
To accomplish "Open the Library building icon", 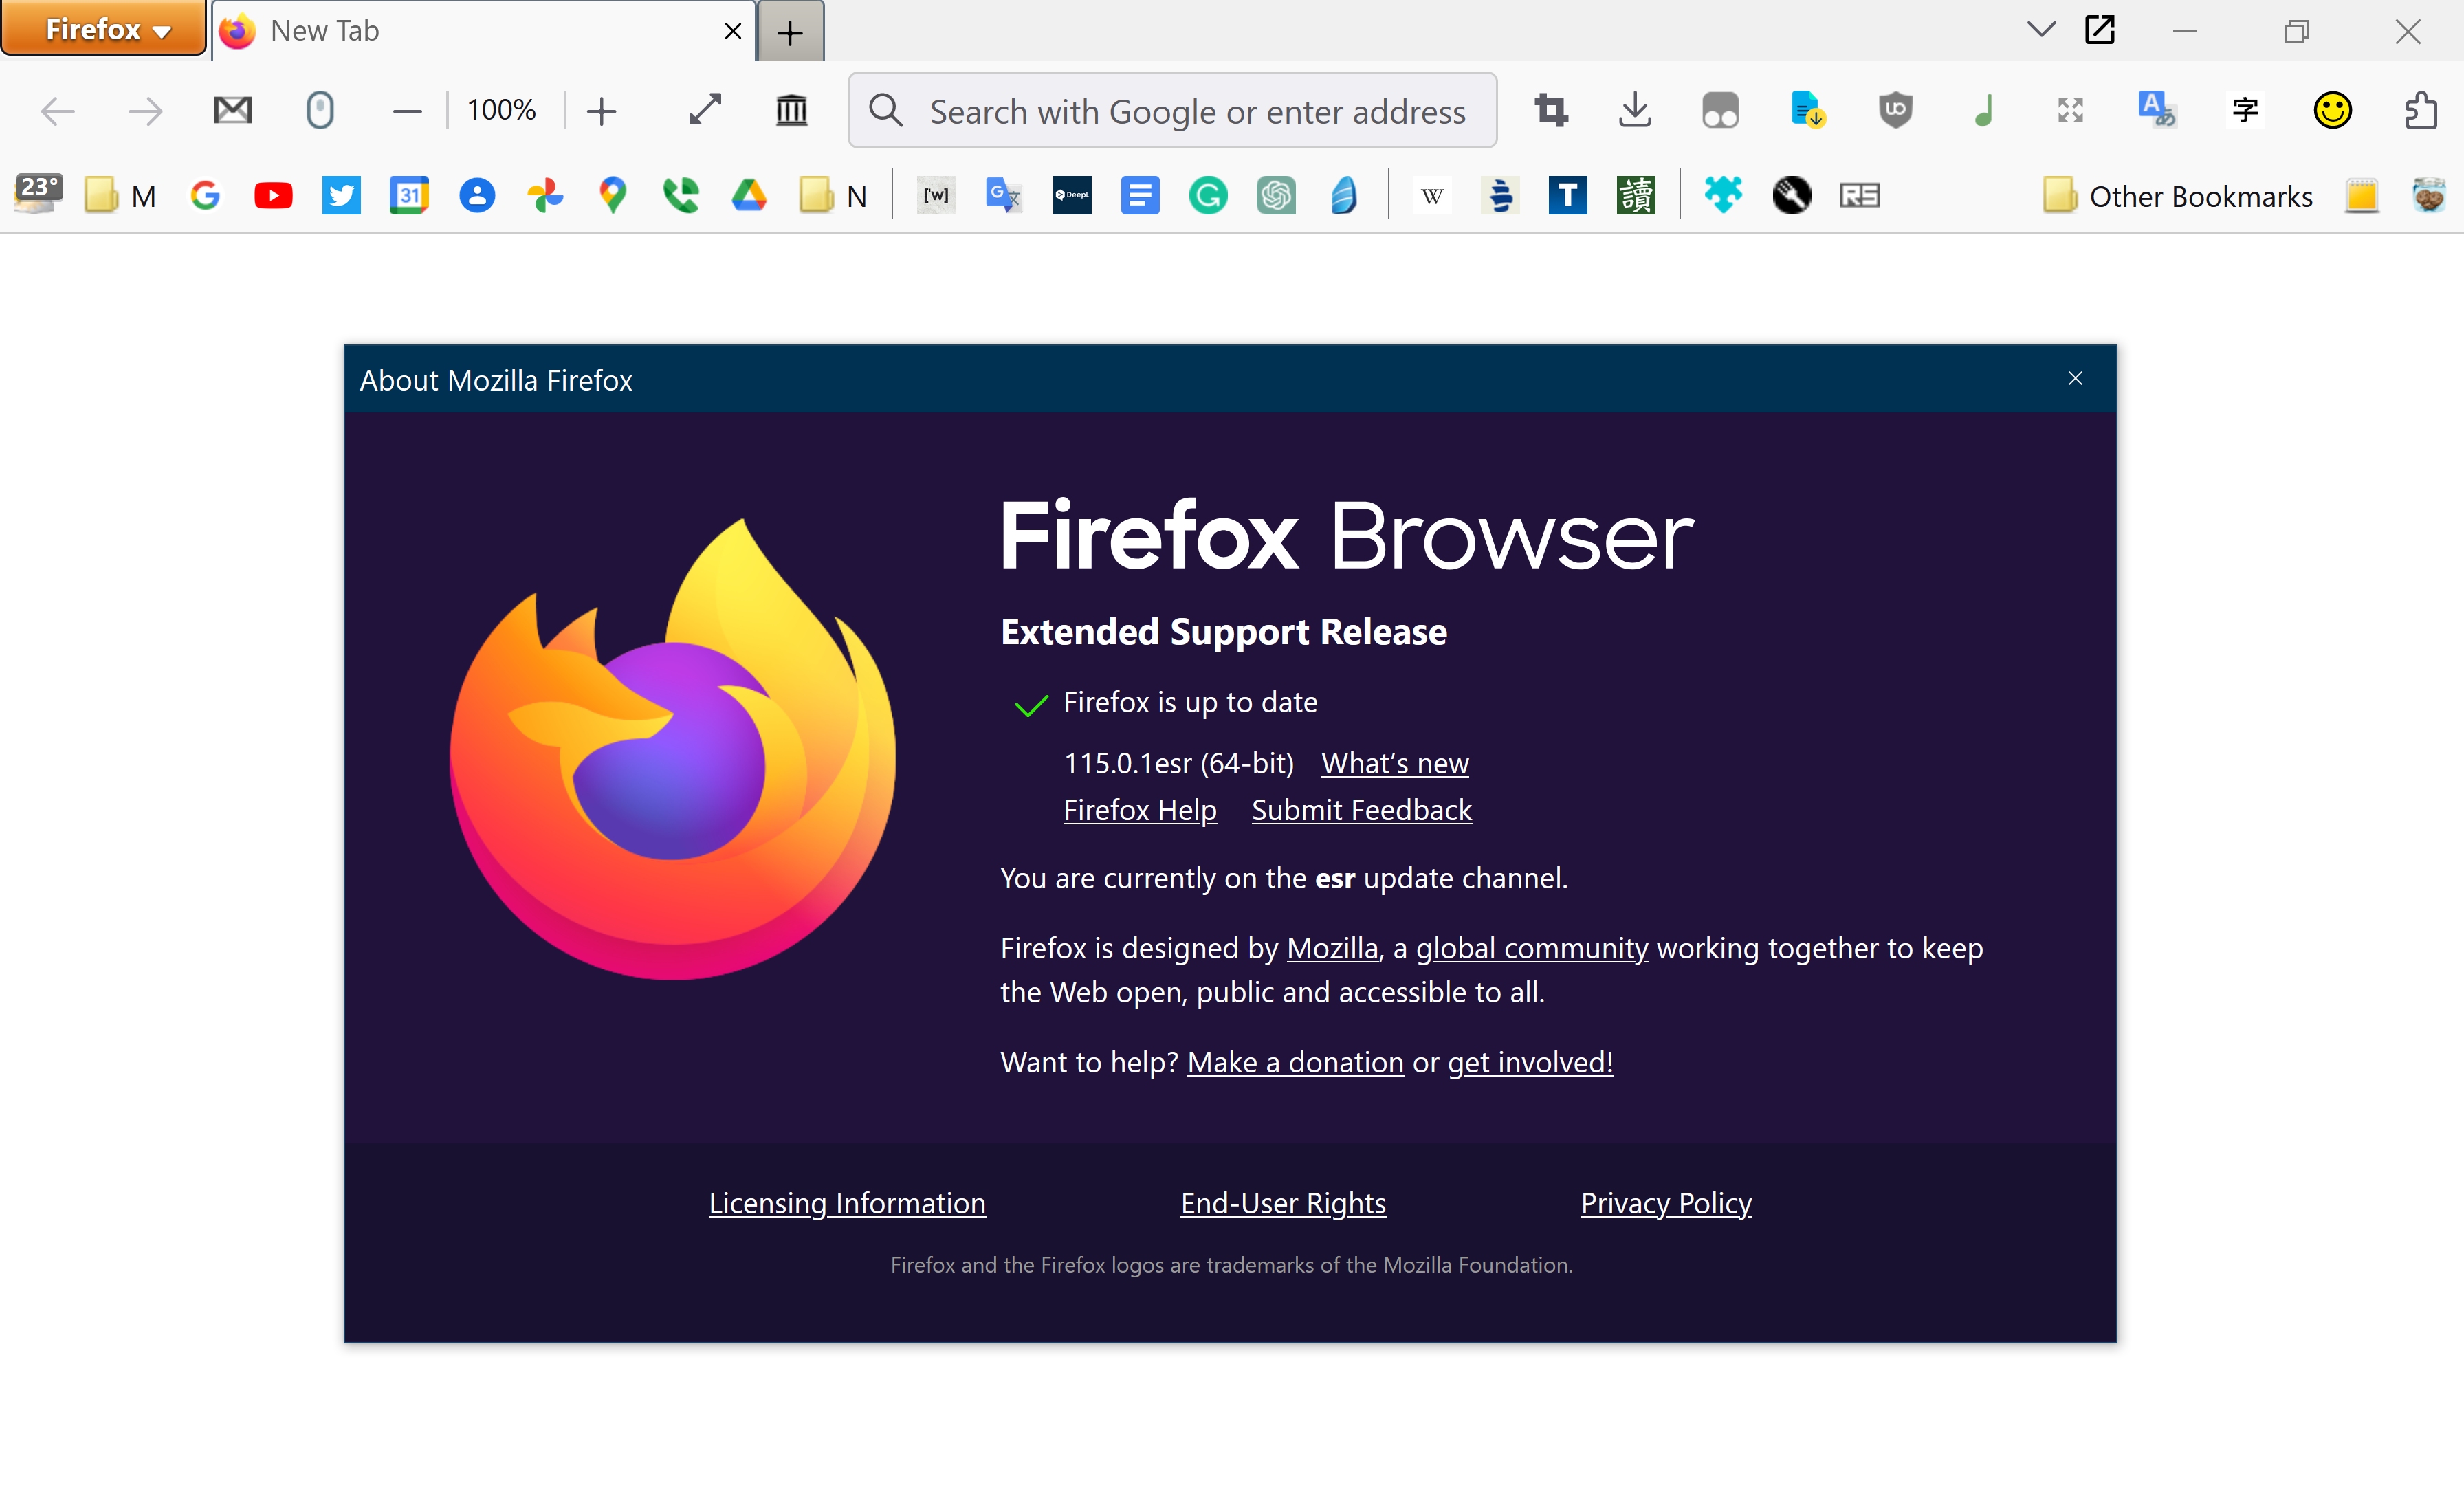I will coord(792,110).
